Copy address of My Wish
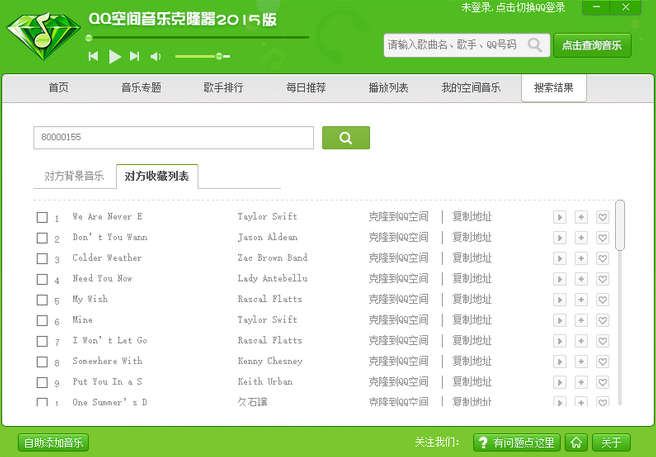656x457 pixels. tap(472, 300)
